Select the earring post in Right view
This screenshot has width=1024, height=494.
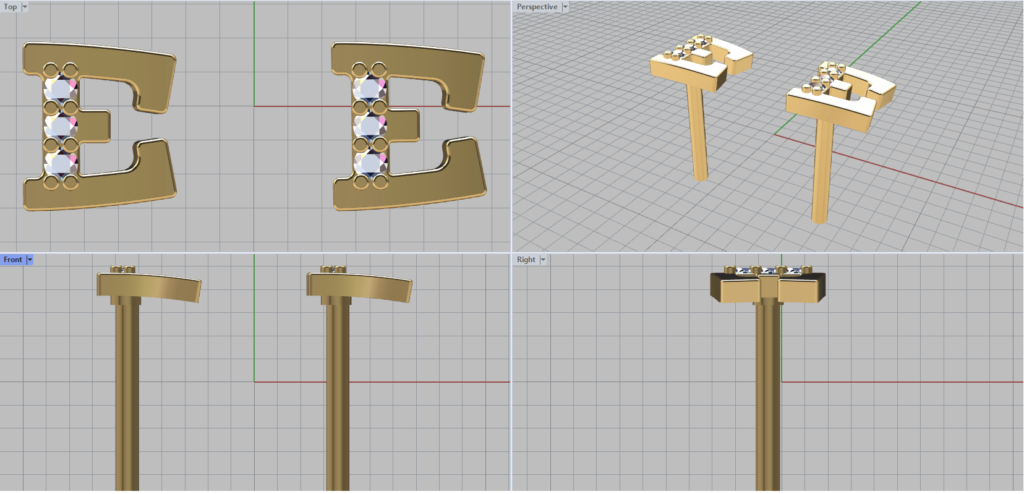pyautogui.click(x=767, y=400)
